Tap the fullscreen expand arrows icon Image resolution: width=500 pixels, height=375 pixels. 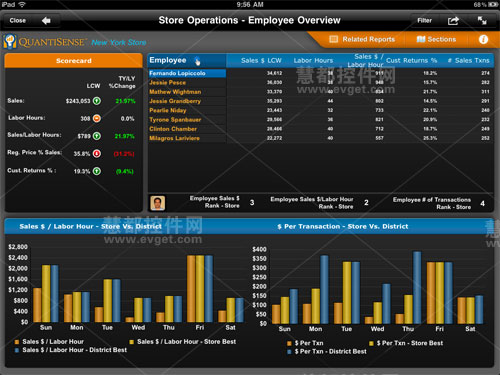(482, 21)
